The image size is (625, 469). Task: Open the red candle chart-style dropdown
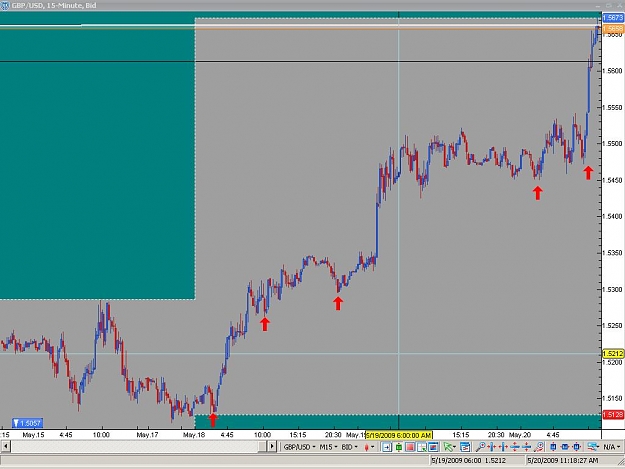369,447
